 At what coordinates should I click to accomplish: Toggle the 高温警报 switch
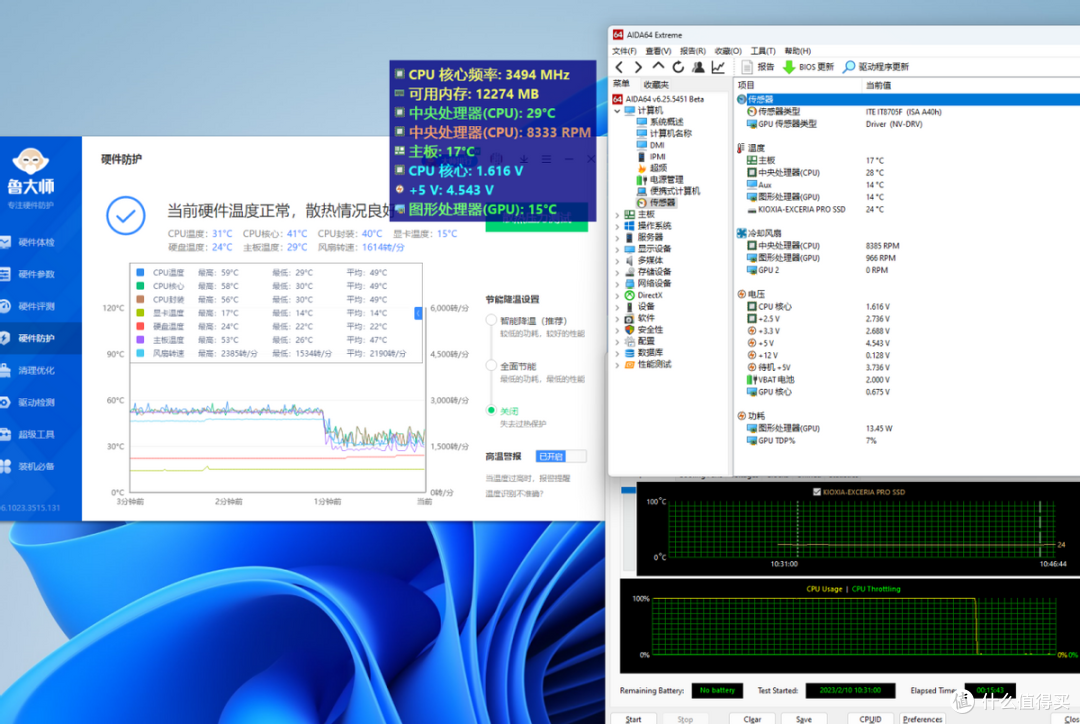coord(560,456)
